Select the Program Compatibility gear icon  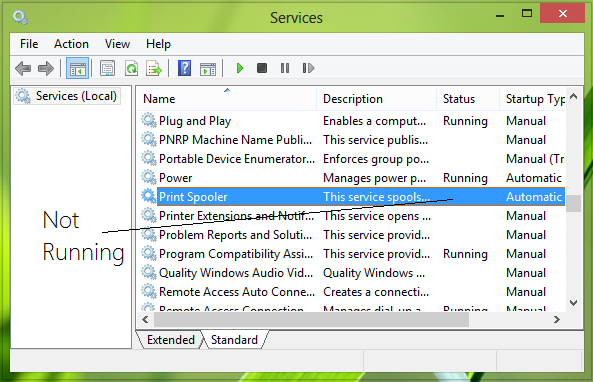point(149,253)
